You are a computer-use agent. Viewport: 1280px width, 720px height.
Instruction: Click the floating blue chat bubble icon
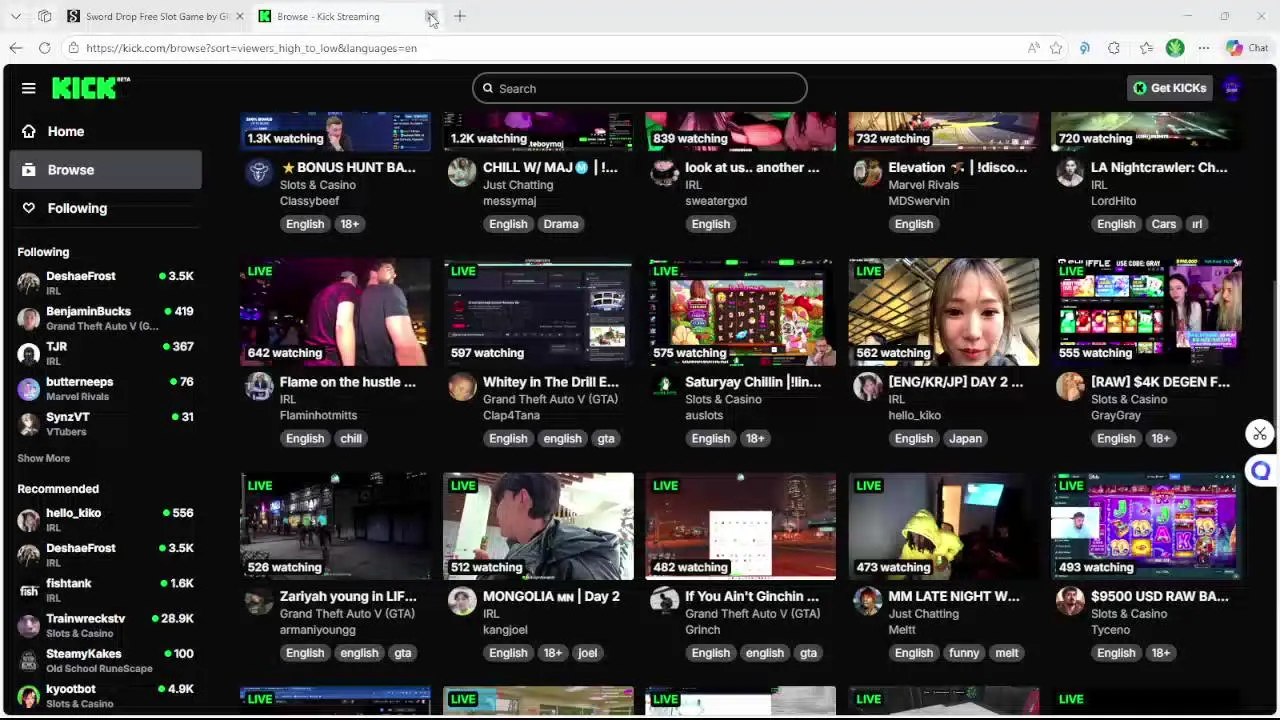[1261, 471]
